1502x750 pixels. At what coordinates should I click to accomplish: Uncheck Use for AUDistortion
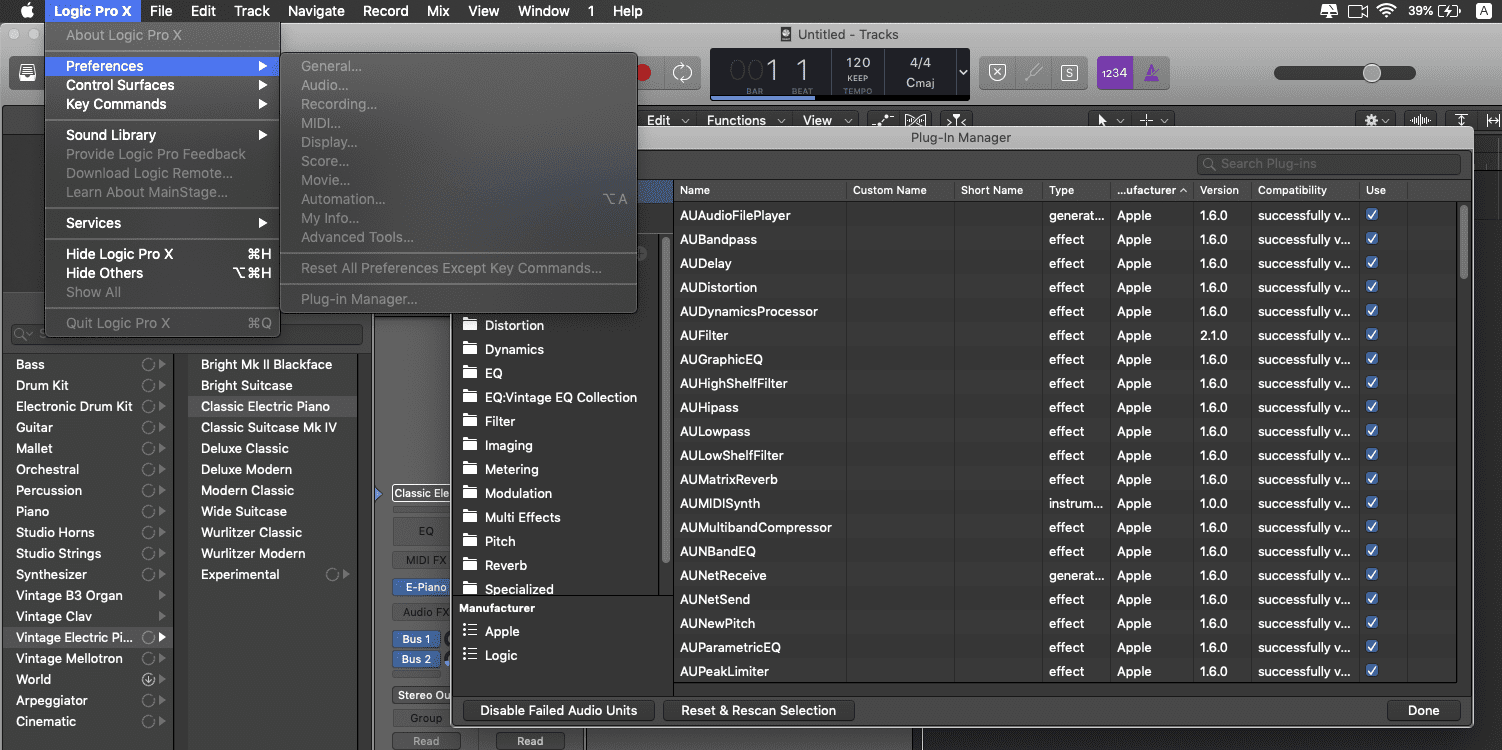[1372, 287]
